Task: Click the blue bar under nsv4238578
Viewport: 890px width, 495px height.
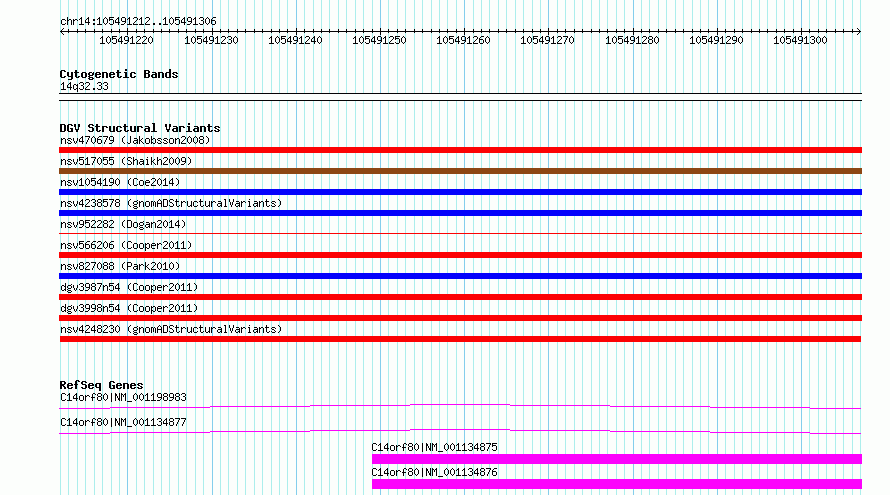Action: [460, 213]
